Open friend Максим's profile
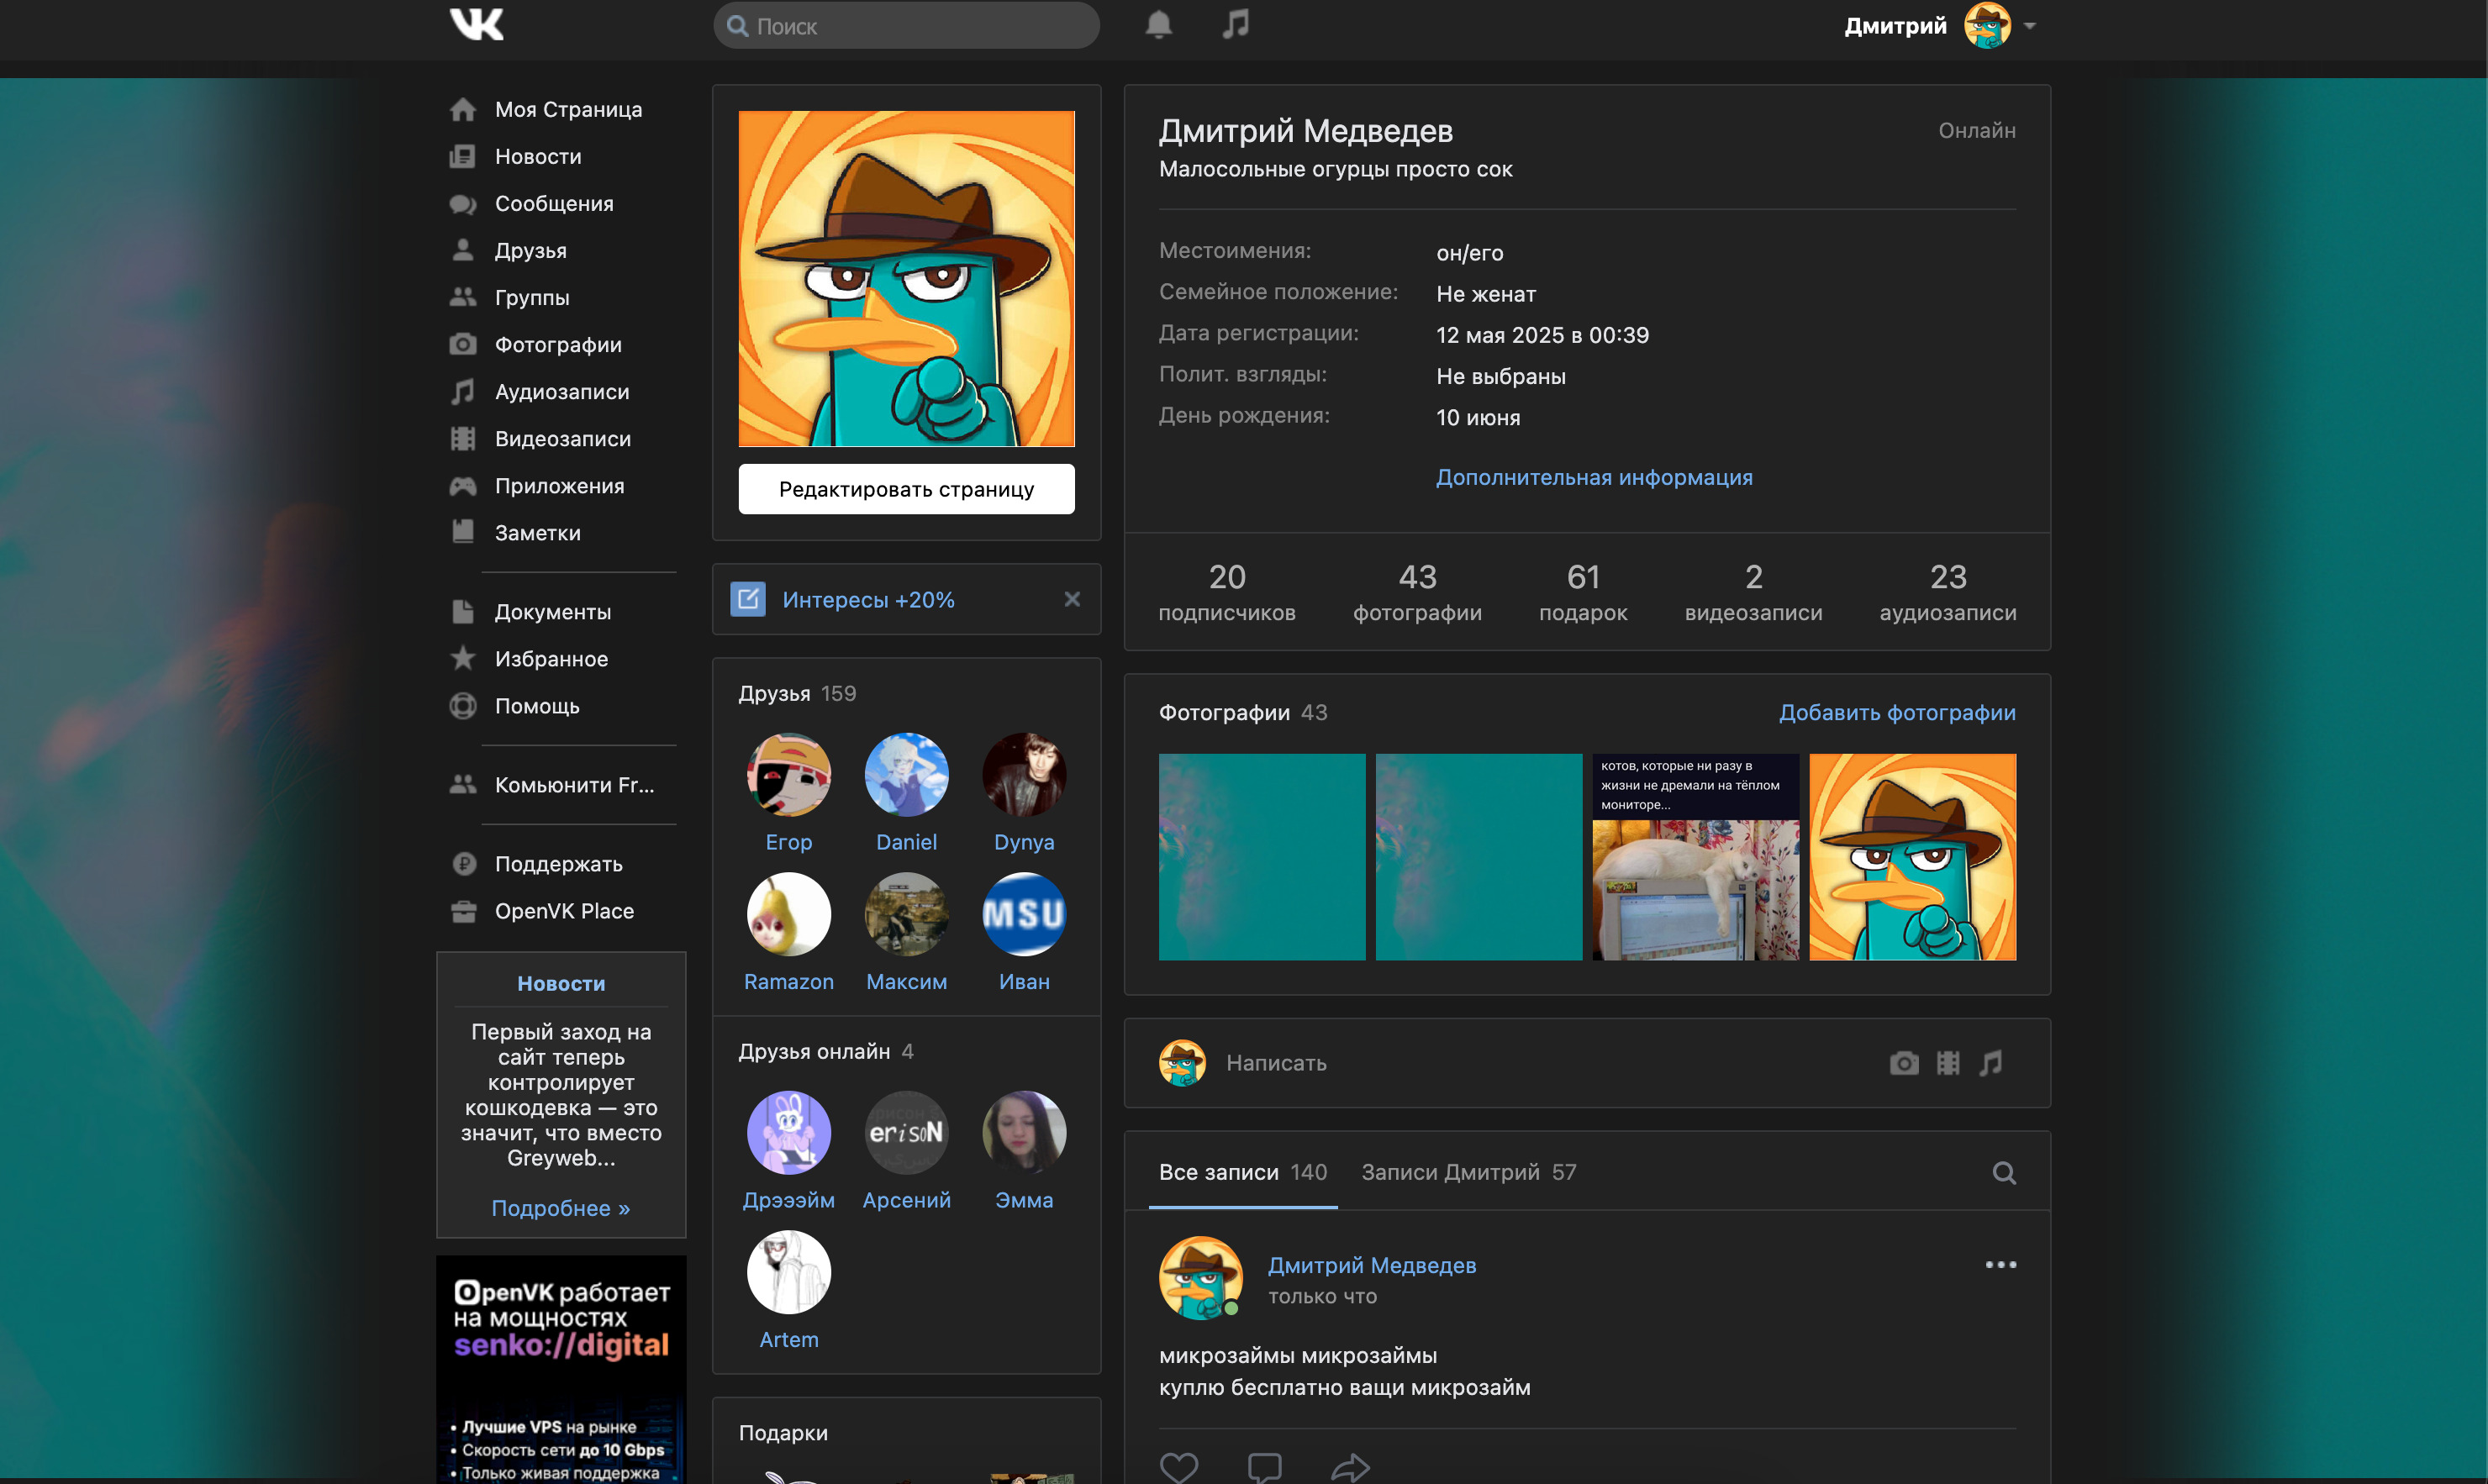The width and height of the screenshot is (2488, 1484). (x=906, y=932)
